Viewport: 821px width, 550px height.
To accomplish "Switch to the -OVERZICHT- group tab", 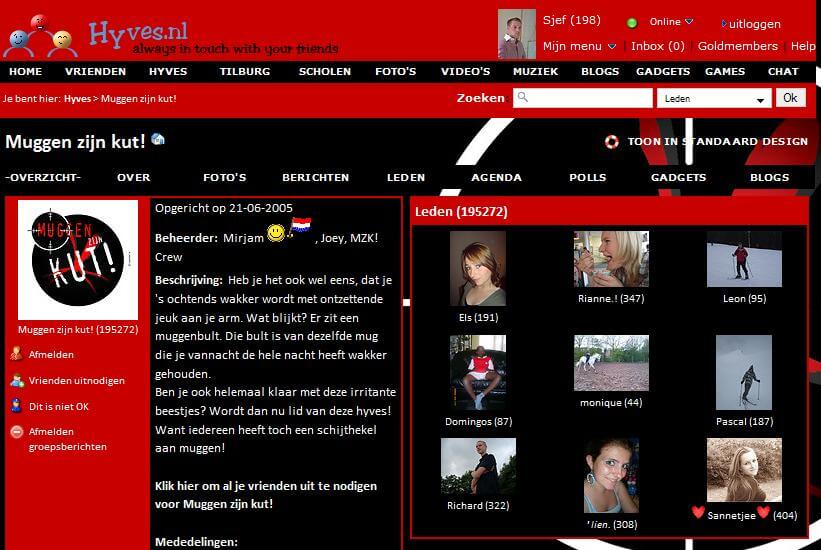I will [x=43, y=177].
